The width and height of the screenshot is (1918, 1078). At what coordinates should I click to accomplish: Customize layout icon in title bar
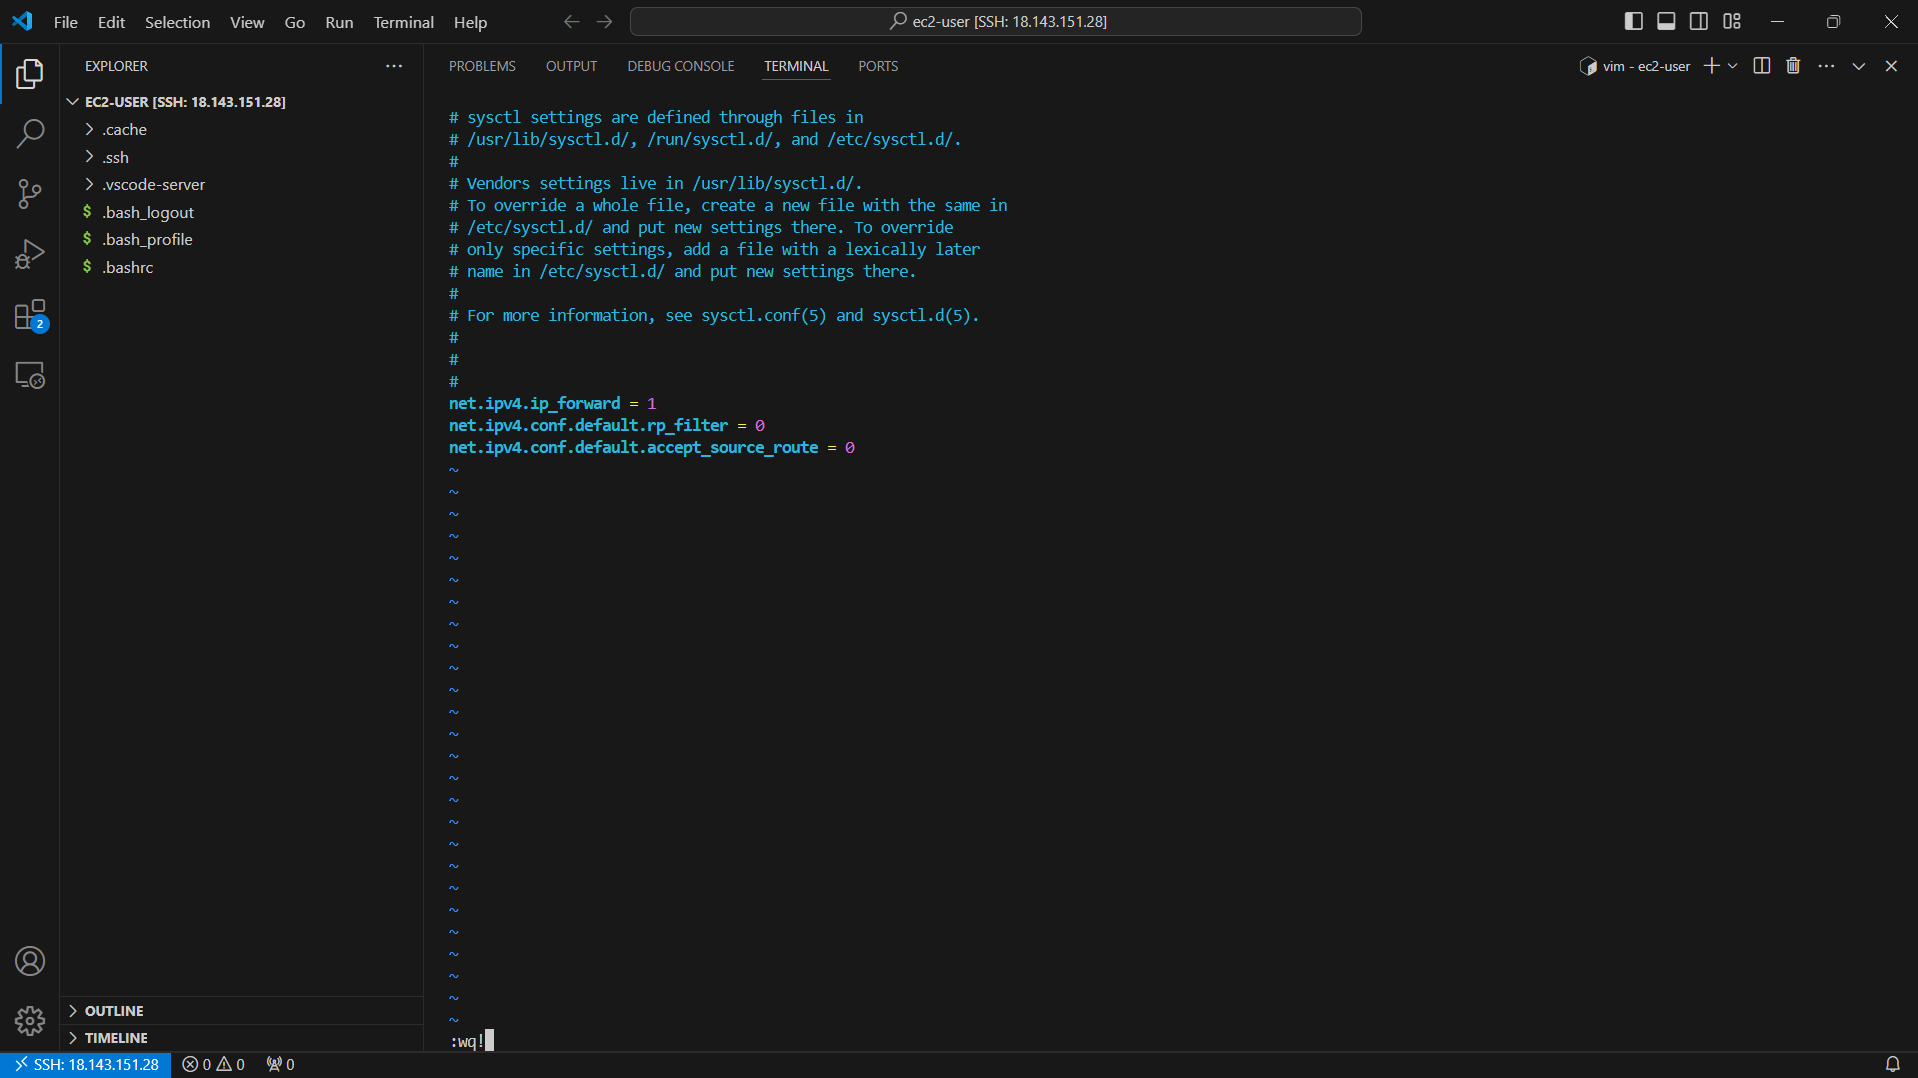pos(1732,21)
